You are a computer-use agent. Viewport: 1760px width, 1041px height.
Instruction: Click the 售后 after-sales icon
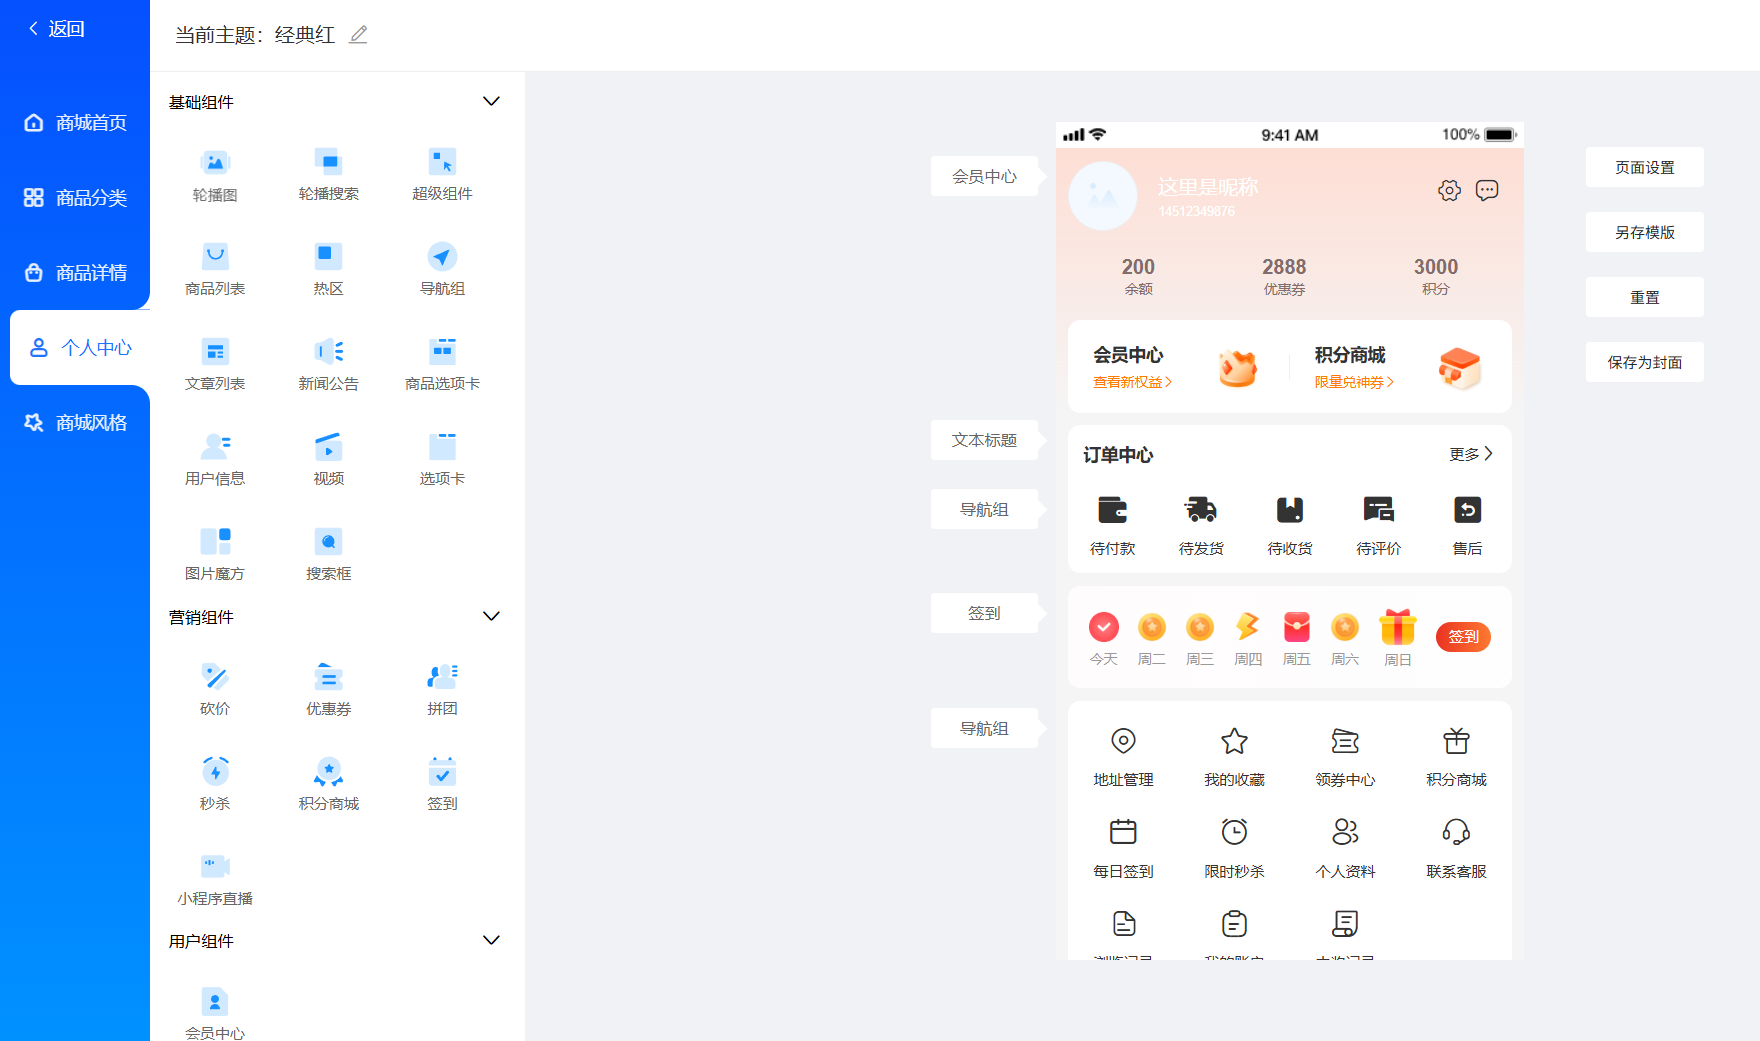pos(1467,510)
